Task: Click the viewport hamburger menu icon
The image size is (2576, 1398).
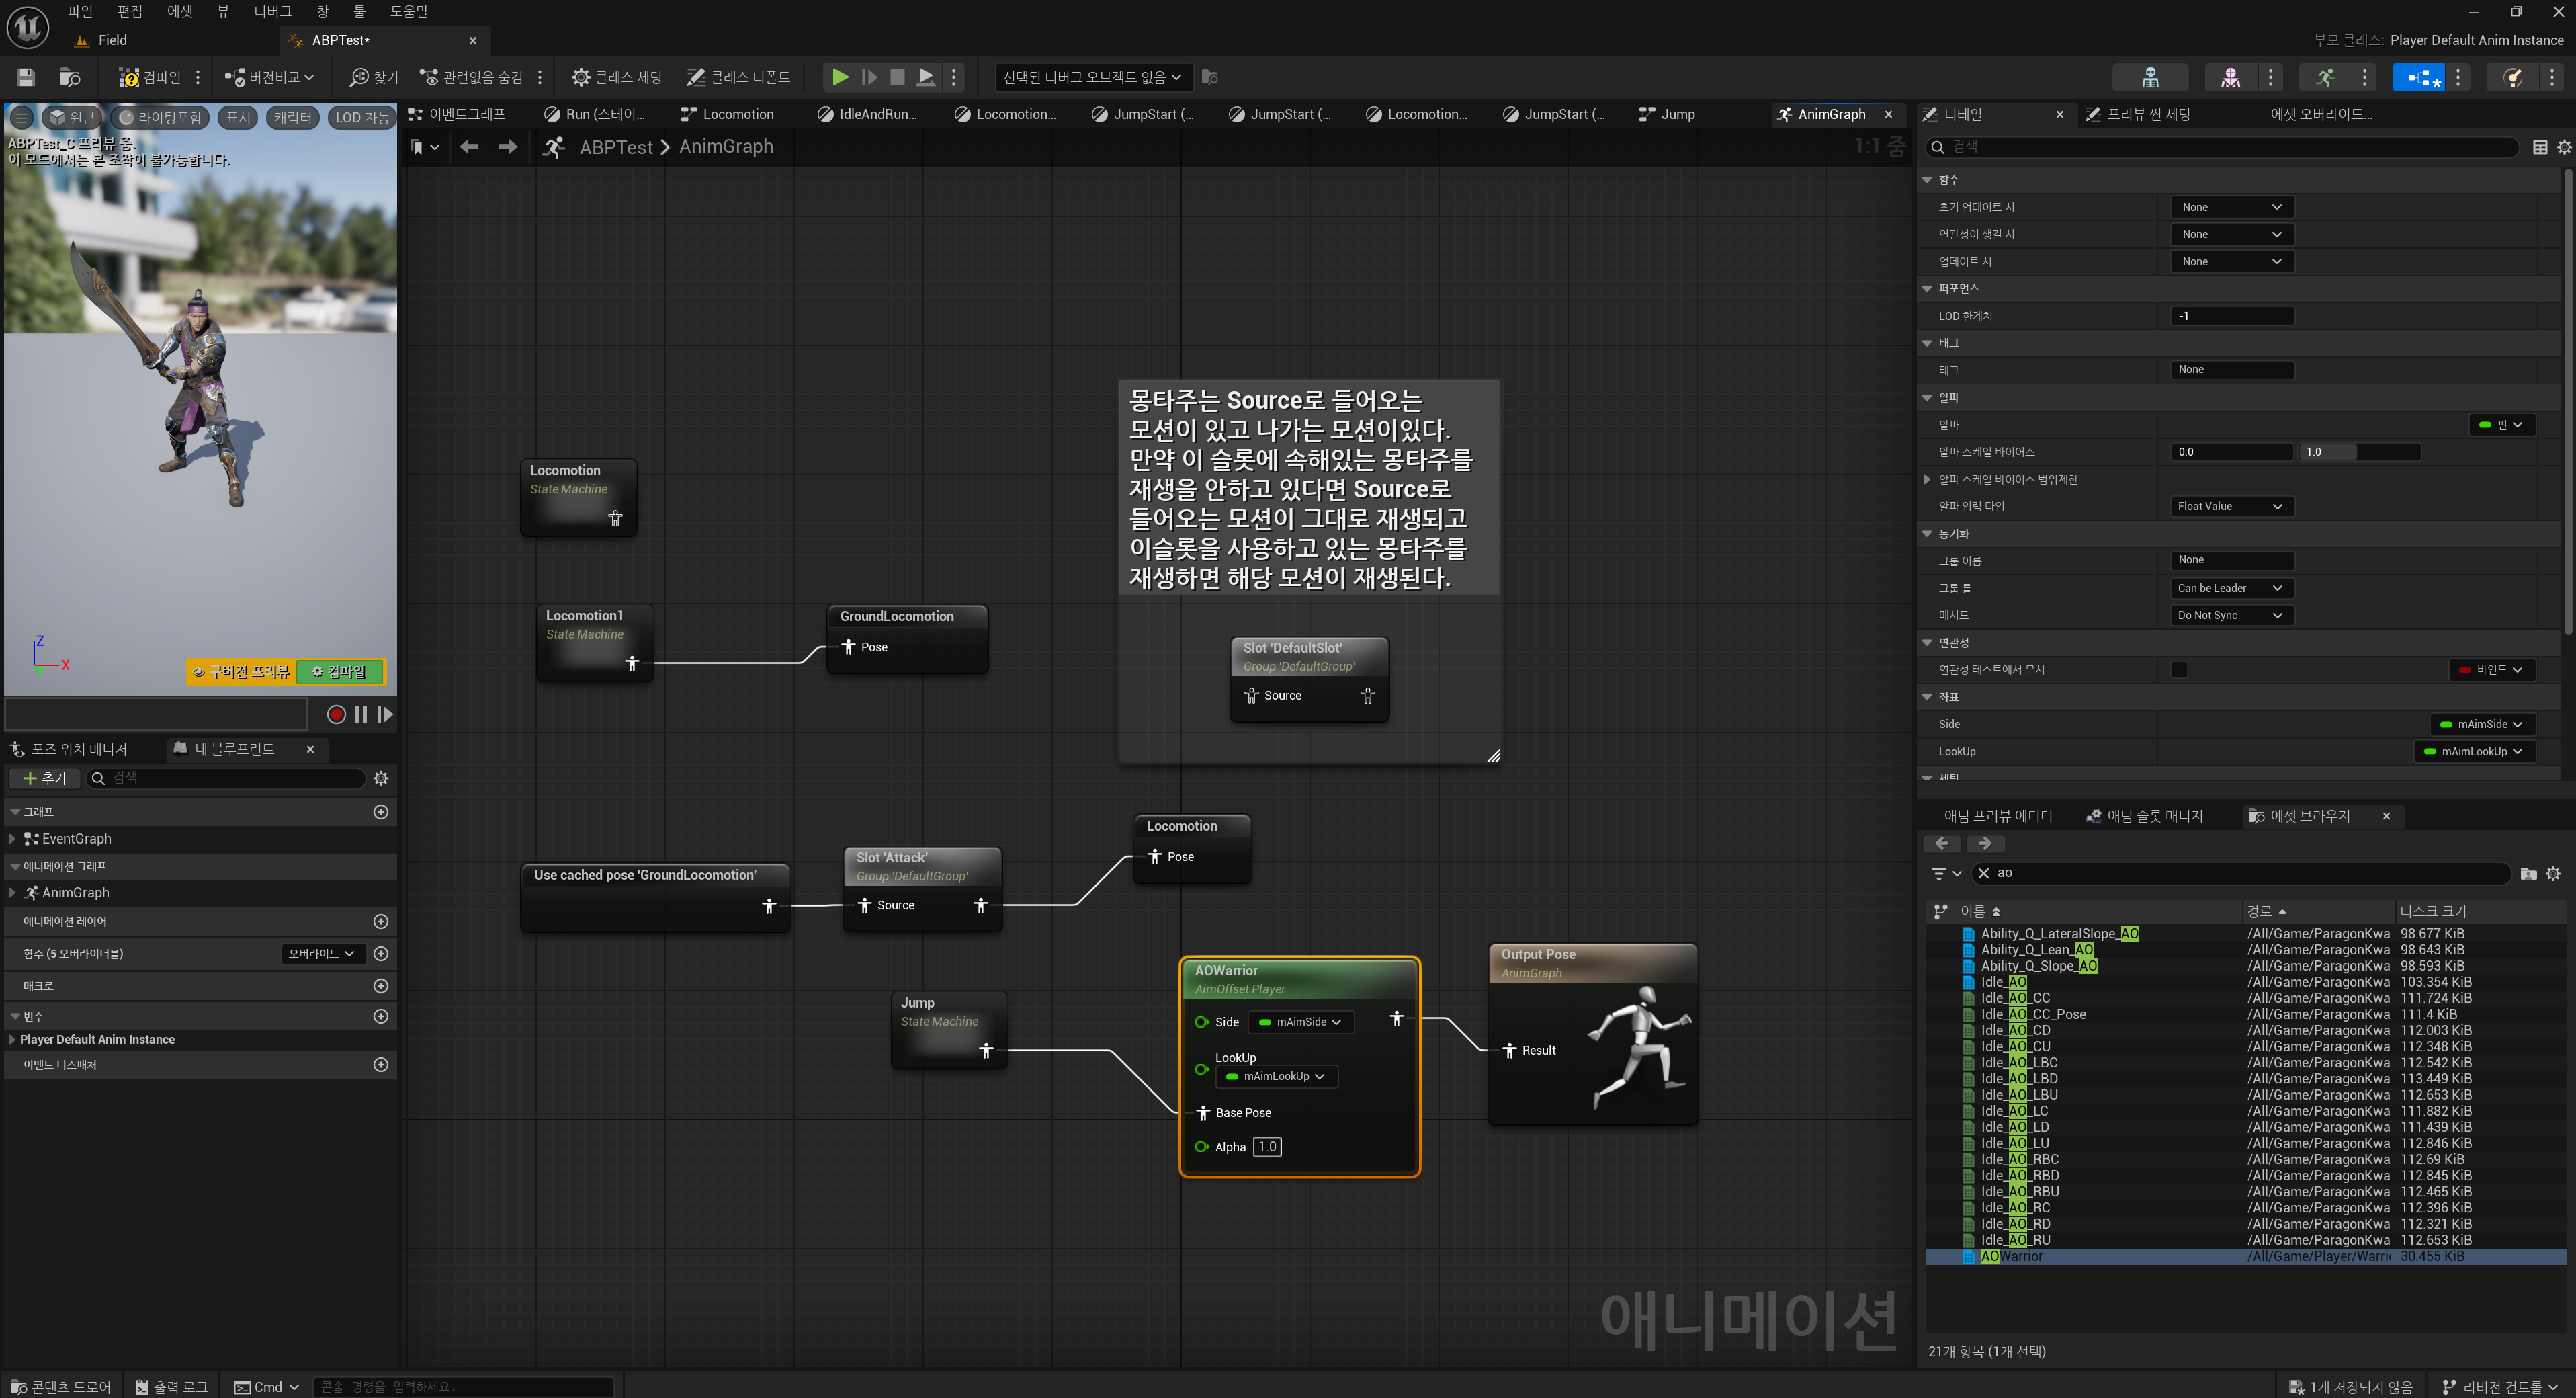Action: point(21,117)
